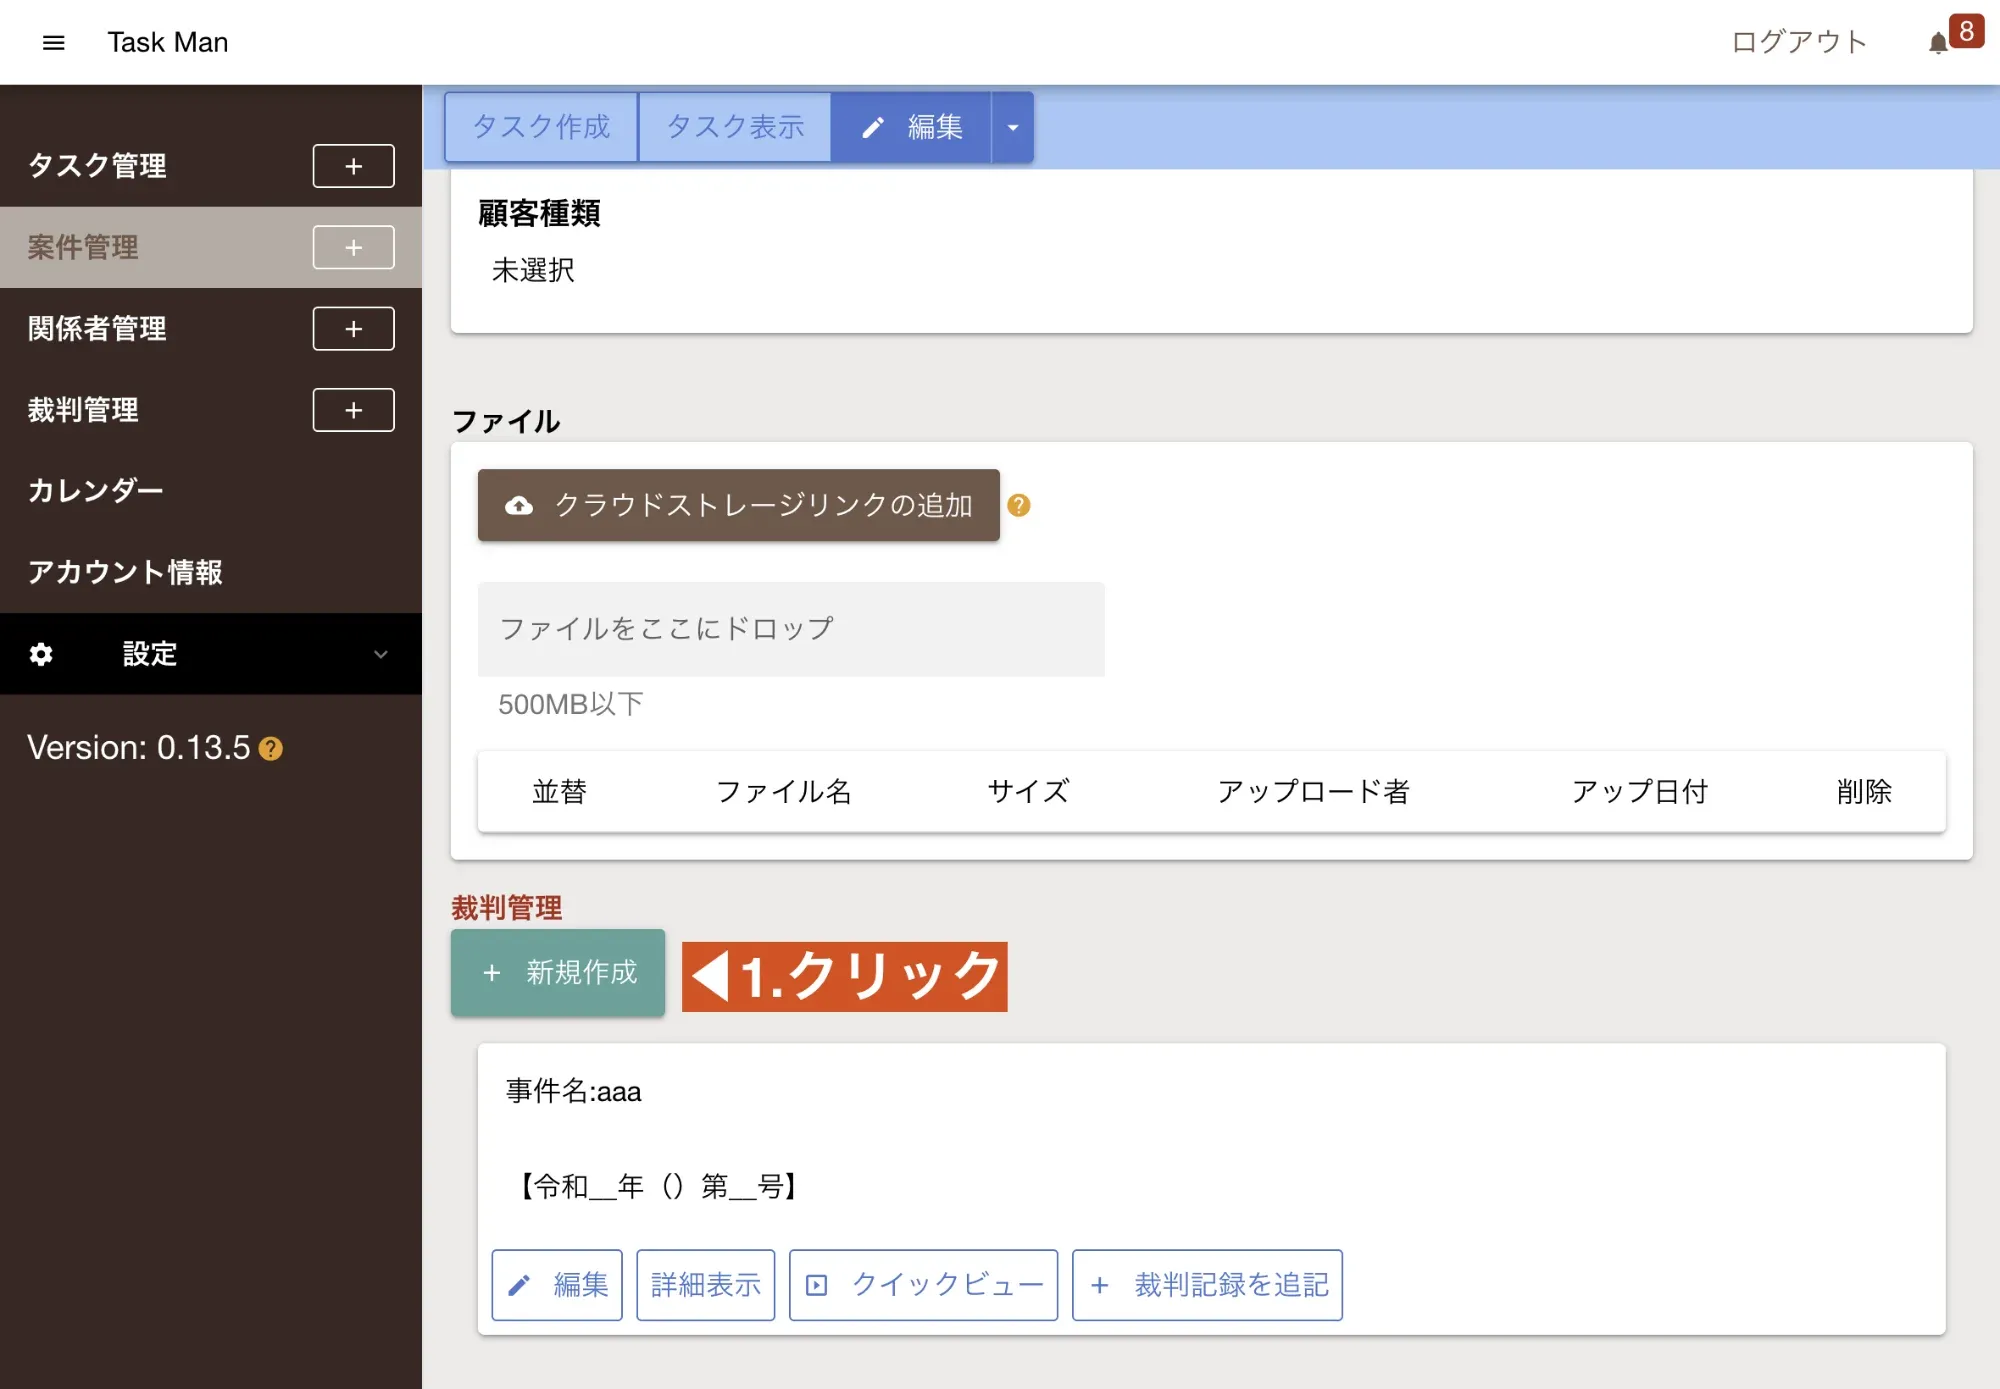The image size is (2000, 1389).
Task: Switch to タスク表示 tab
Action: point(735,127)
